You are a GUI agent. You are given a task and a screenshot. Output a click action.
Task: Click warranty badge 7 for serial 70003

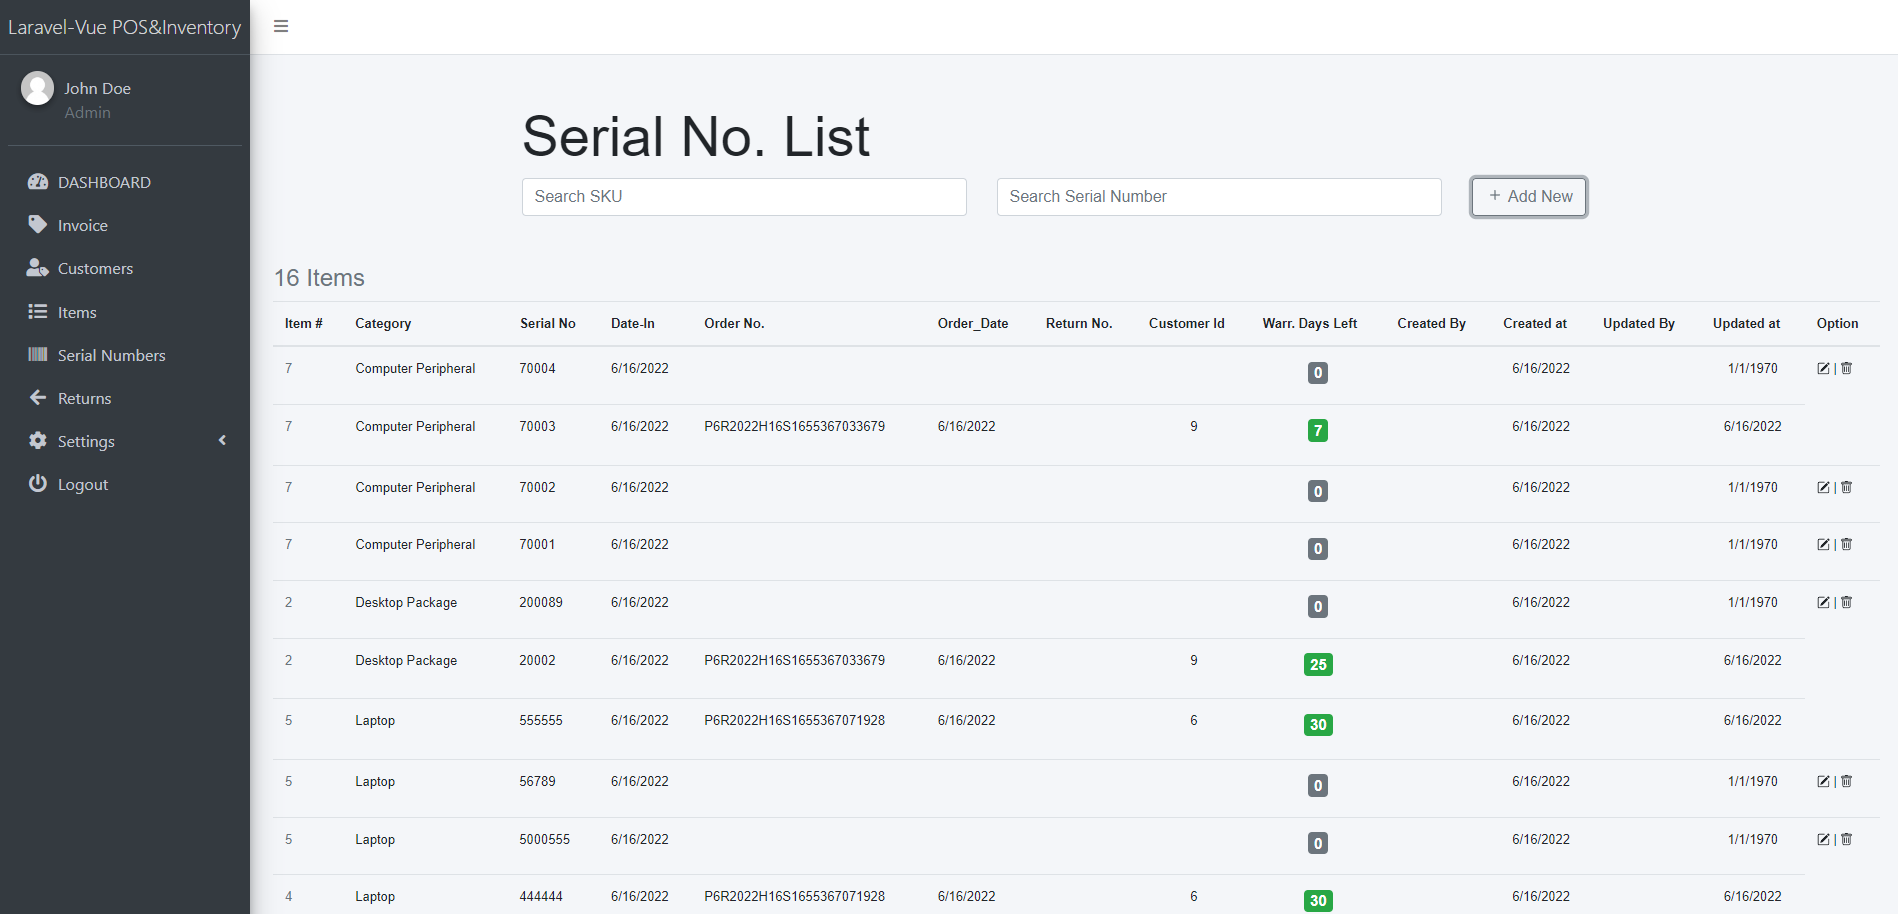[x=1318, y=431]
